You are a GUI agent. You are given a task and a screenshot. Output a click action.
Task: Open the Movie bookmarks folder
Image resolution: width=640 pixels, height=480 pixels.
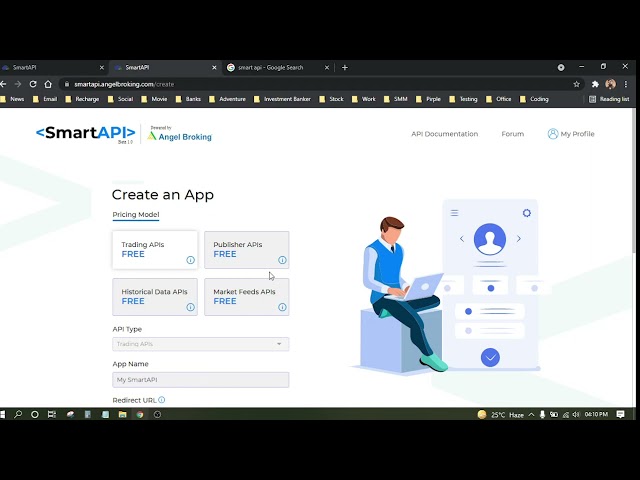pos(154,99)
